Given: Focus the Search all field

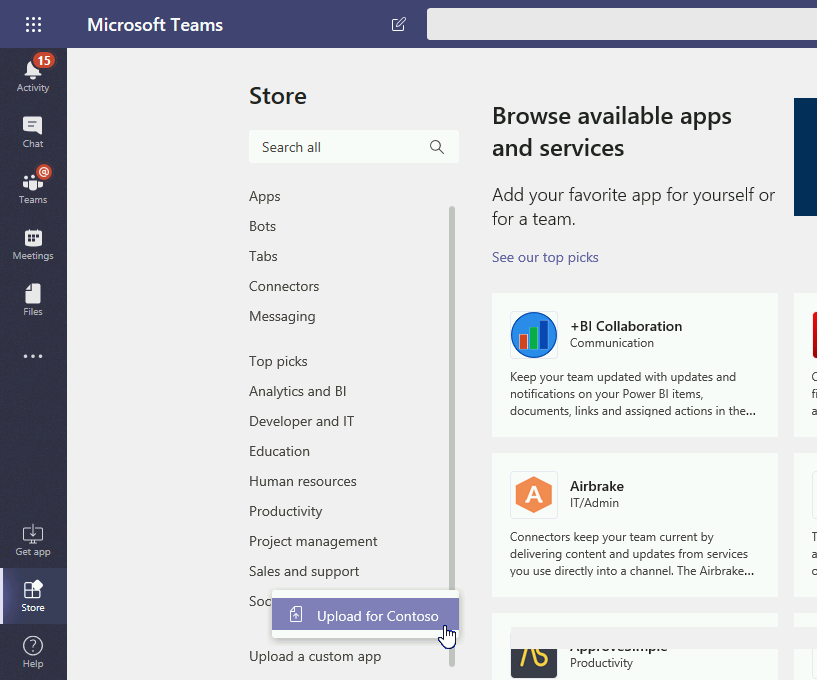Looking at the screenshot, I should coord(354,147).
